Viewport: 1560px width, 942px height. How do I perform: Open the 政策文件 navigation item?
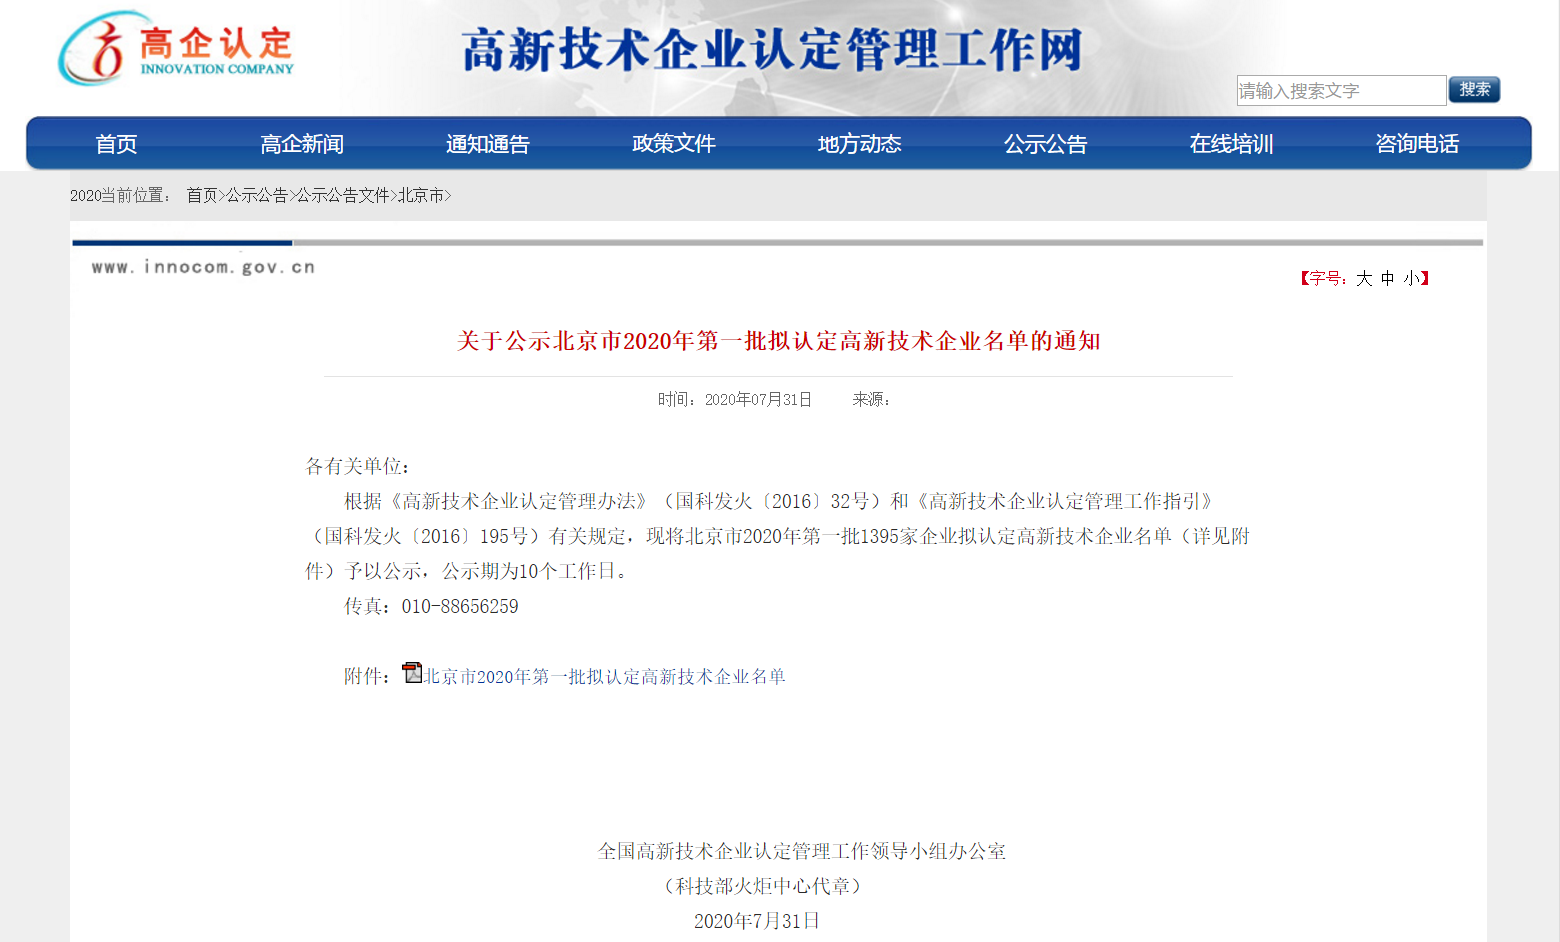(674, 144)
